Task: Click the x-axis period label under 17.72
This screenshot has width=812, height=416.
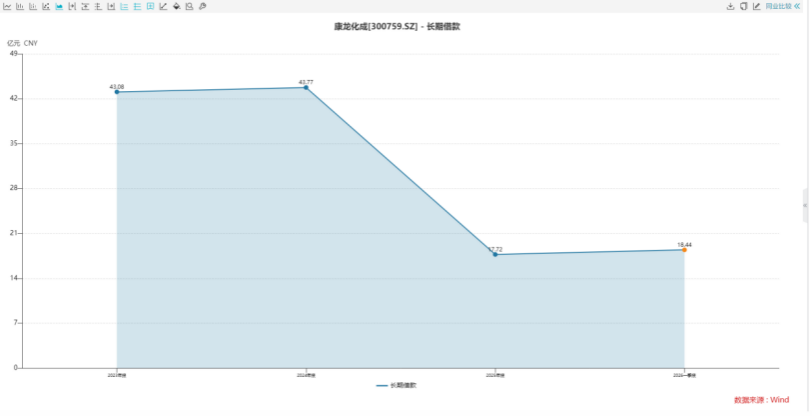Action: pyautogui.click(x=496, y=376)
